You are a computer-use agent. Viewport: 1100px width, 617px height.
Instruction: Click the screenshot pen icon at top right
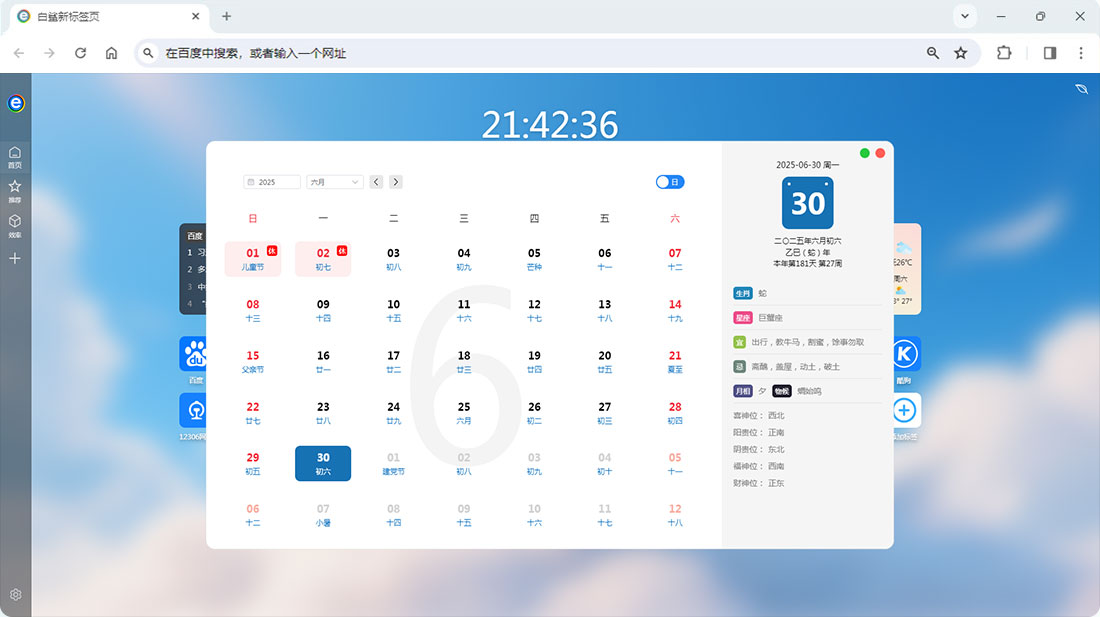(1081, 89)
